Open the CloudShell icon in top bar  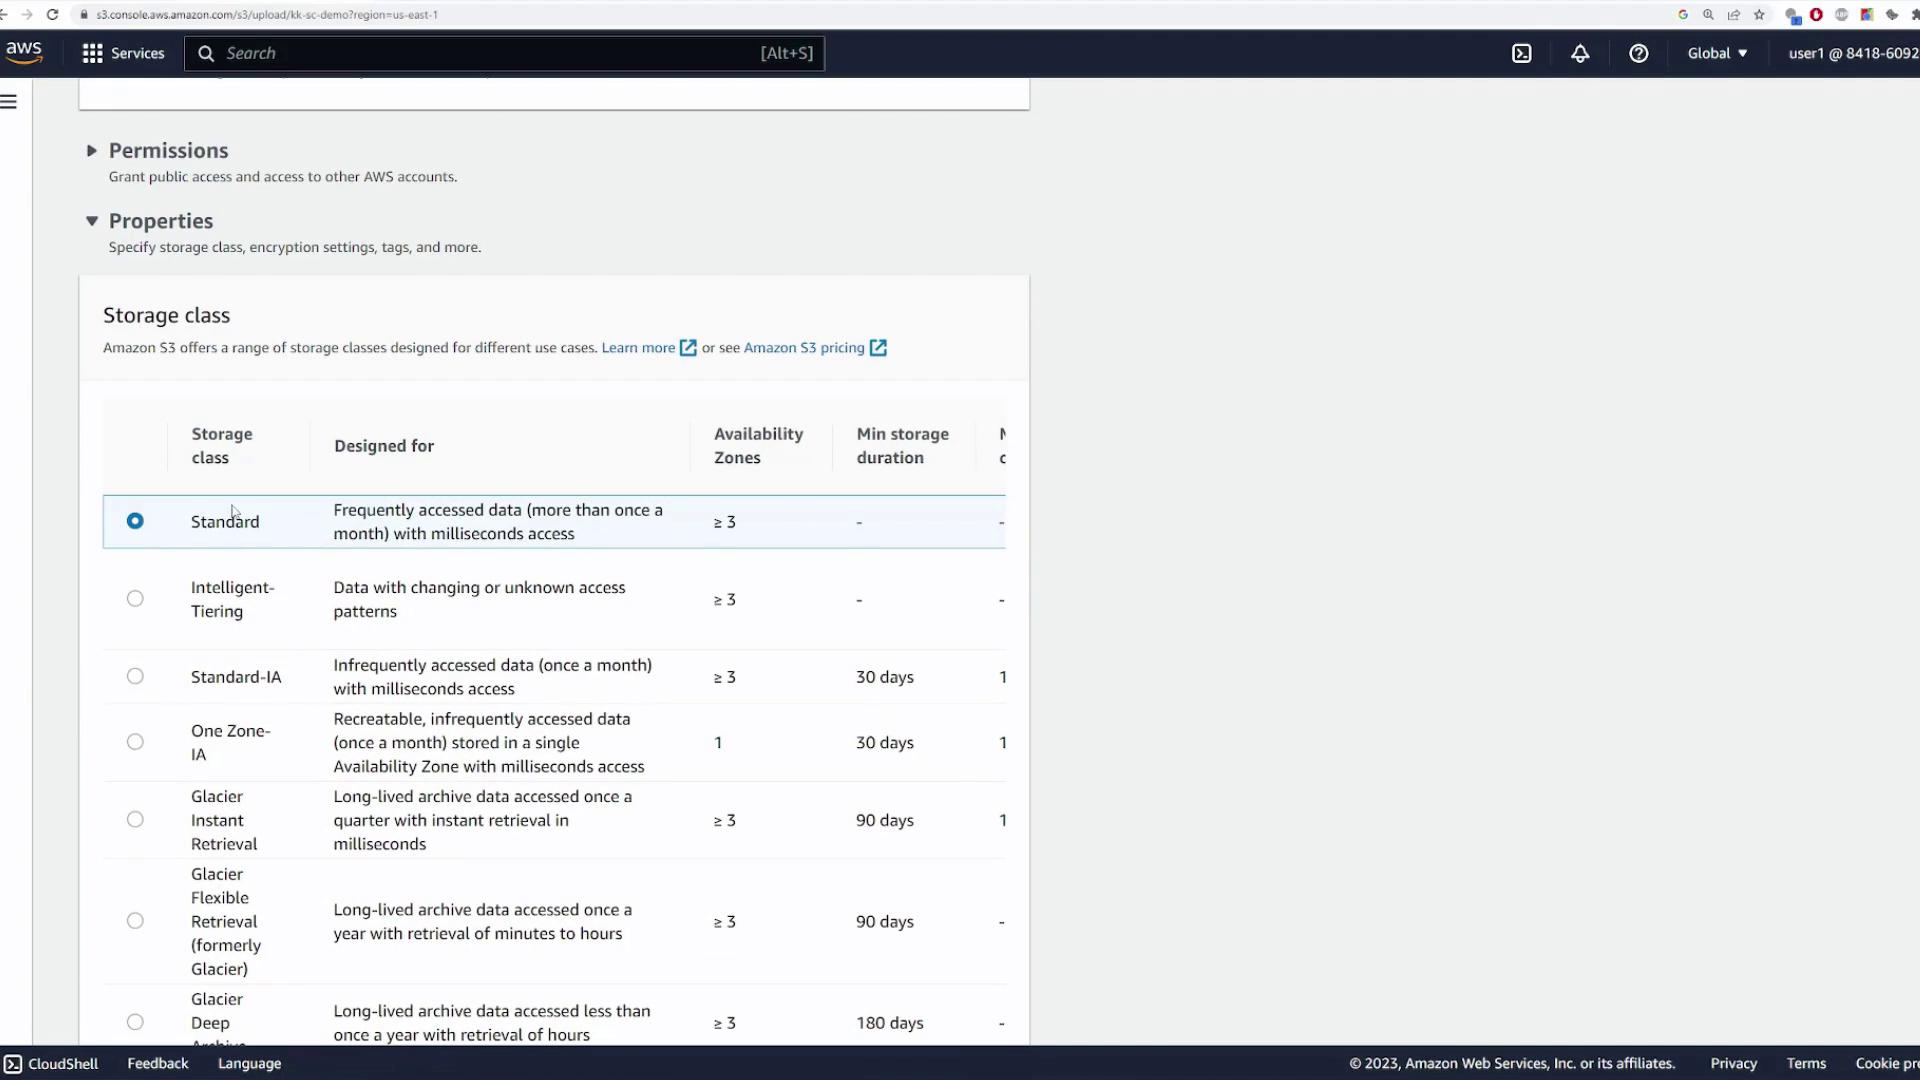coord(1521,53)
